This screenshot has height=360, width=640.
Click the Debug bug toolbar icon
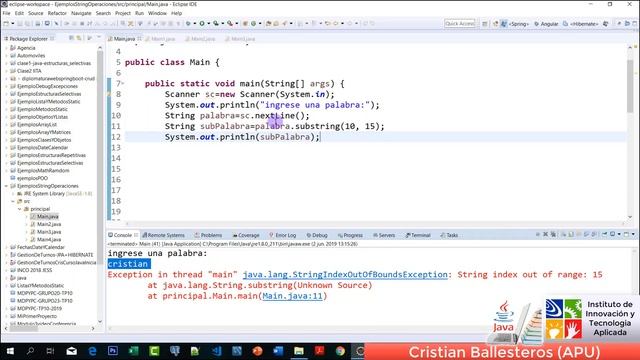[x=188, y=24]
